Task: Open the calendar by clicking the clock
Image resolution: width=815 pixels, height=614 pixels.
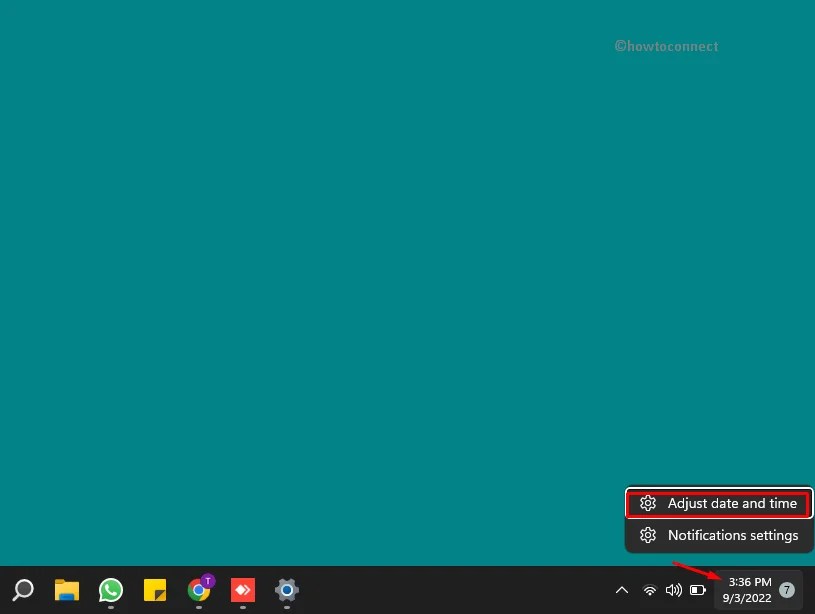Action: 748,582
